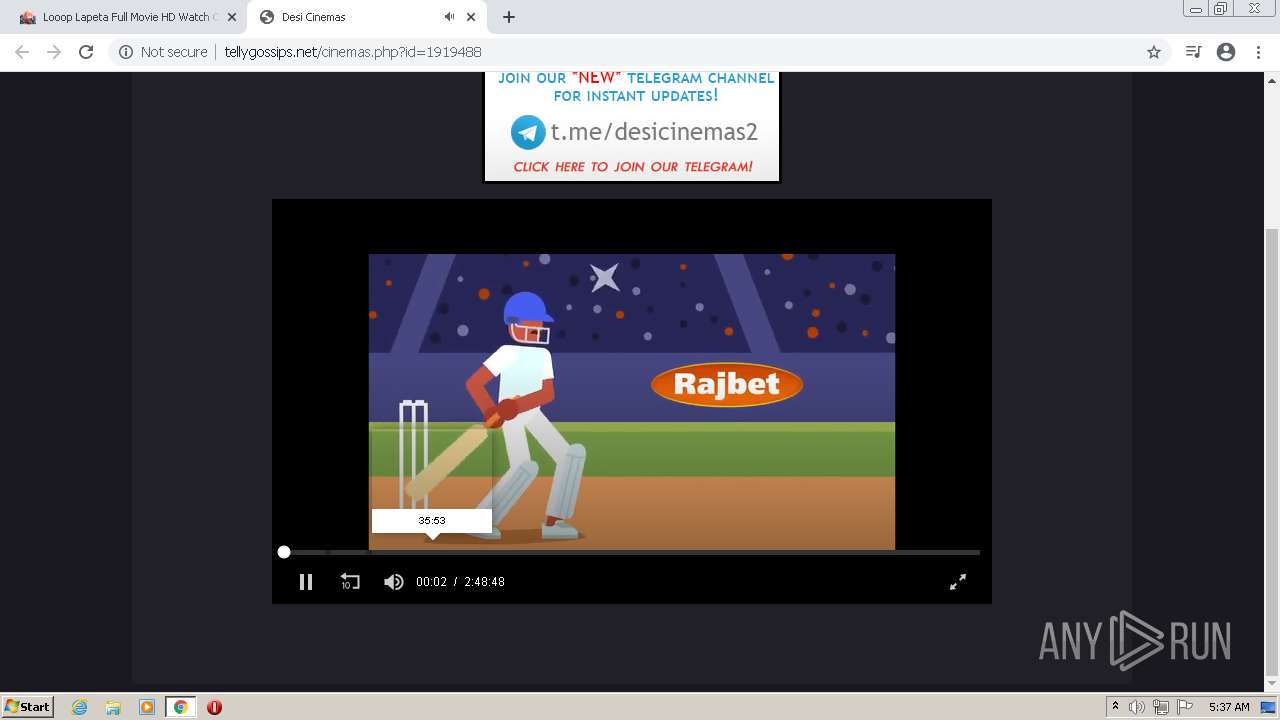Viewport: 1280px width, 720px height.
Task: Go forward to the next page
Action: pyautogui.click(x=54, y=52)
